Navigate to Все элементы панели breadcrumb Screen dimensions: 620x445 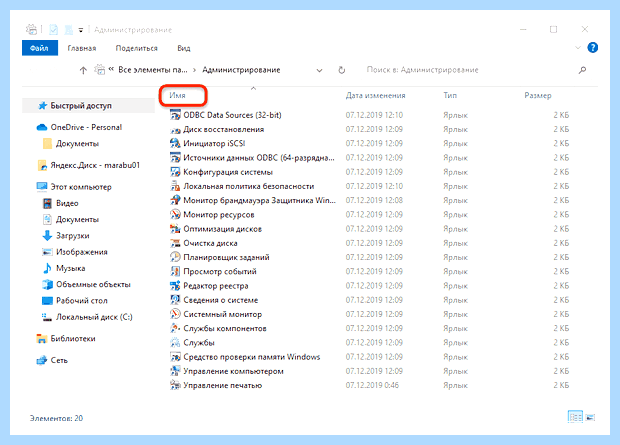click(x=153, y=70)
